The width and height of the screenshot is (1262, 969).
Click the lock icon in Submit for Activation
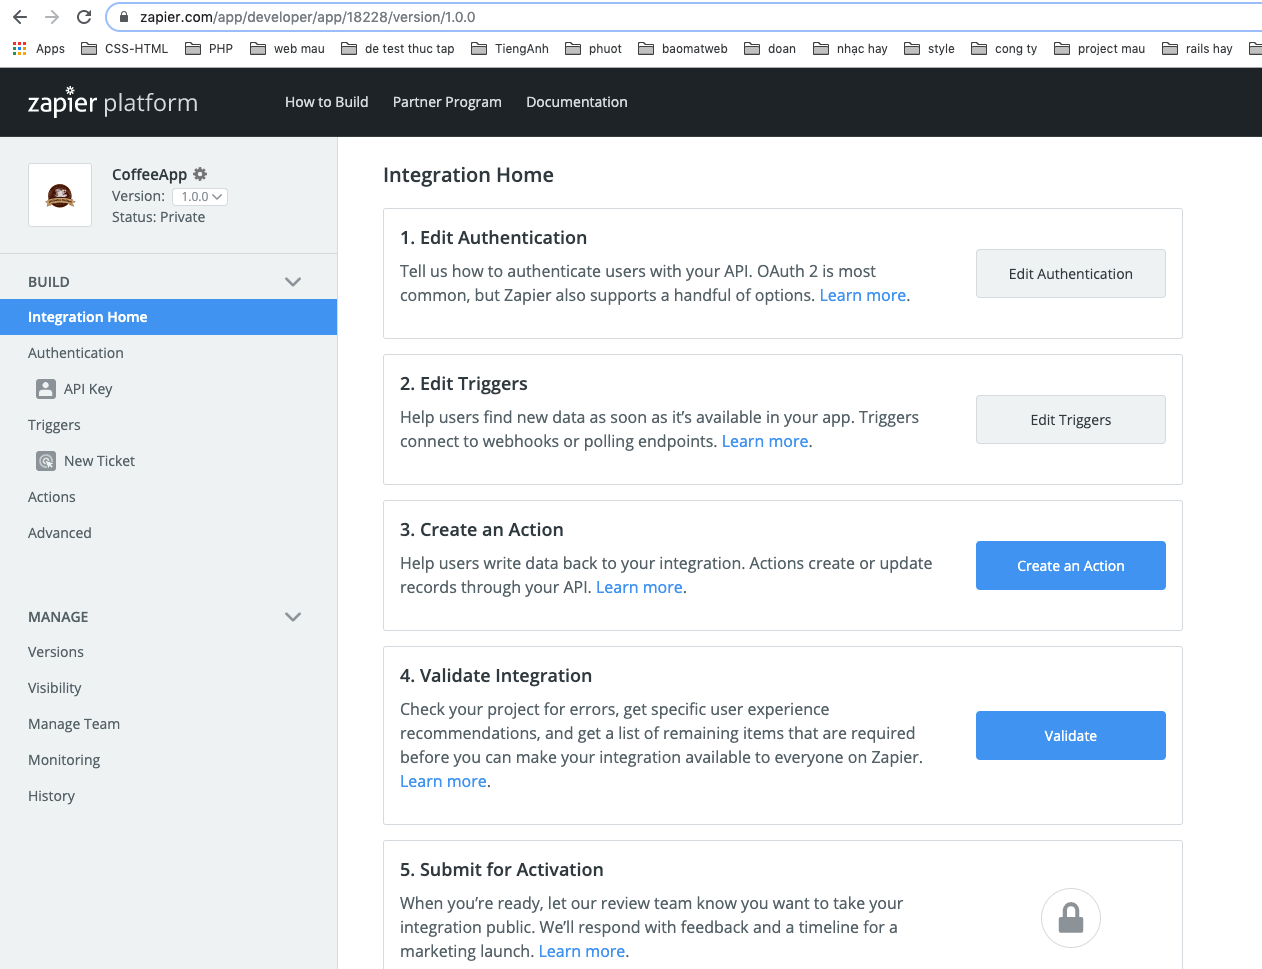[1071, 917]
